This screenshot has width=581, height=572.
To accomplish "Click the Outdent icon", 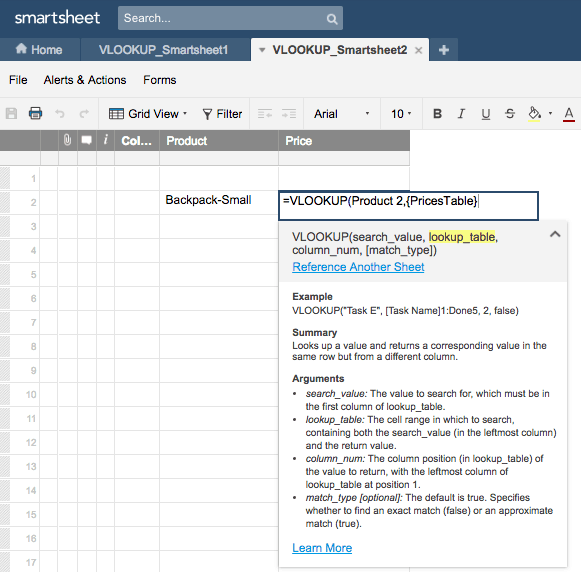I will pyautogui.click(x=265, y=114).
